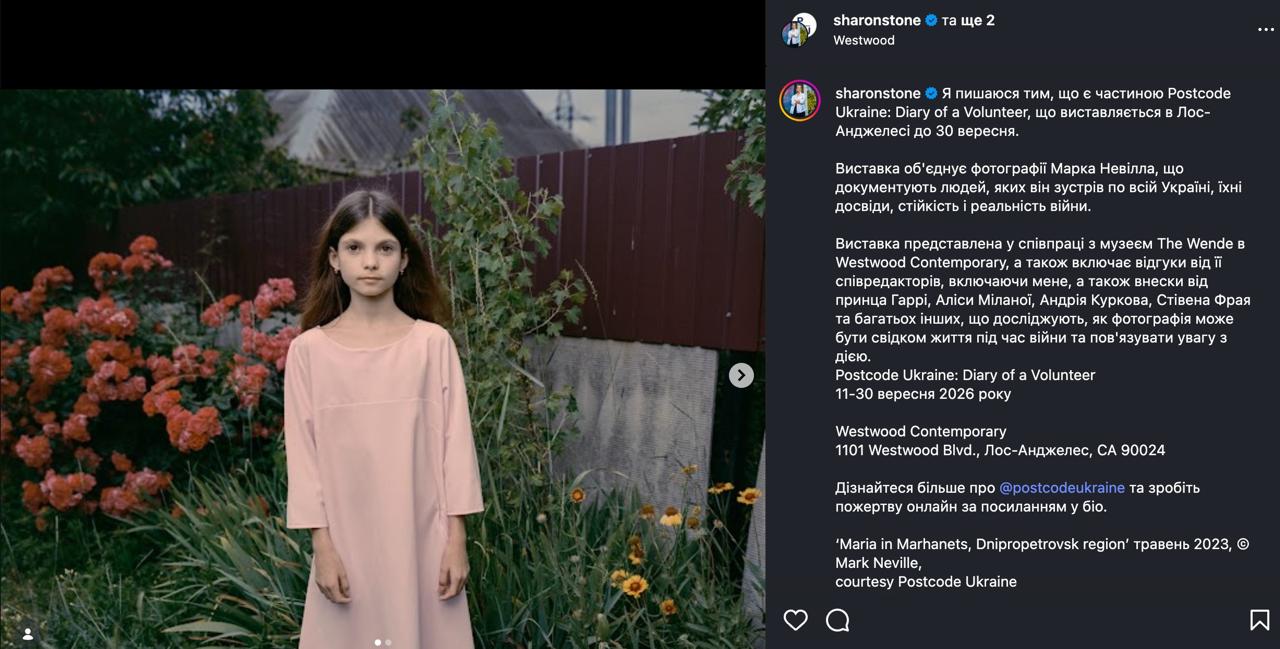Like the post with the heart icon
Screen dimensions: 1280x649
click(795, 620)
